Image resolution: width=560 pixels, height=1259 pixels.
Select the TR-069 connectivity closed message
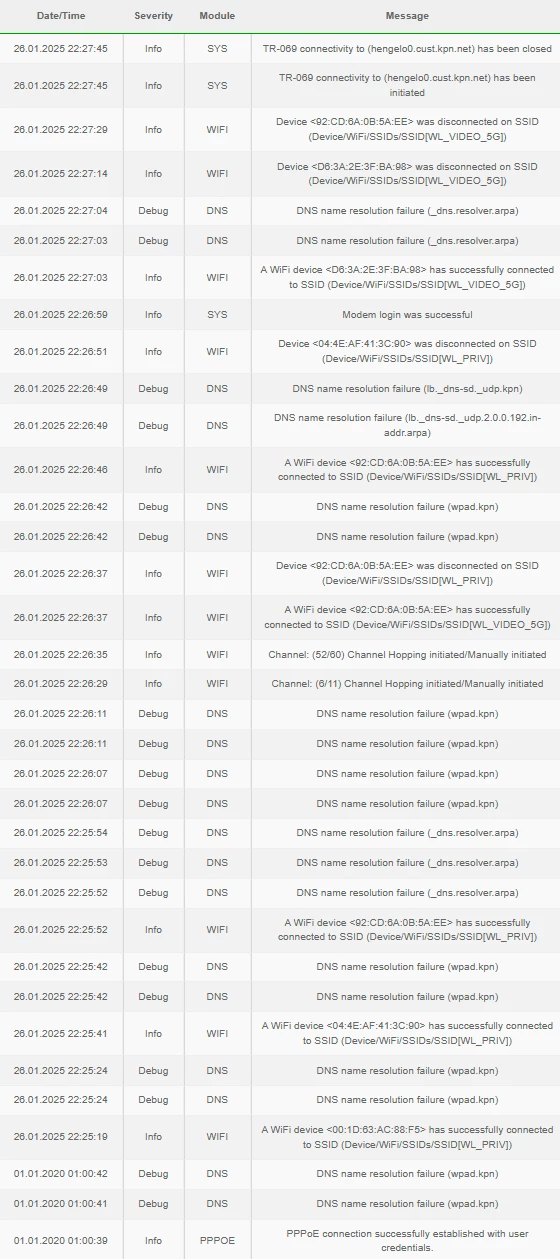(x=407, y=48)
